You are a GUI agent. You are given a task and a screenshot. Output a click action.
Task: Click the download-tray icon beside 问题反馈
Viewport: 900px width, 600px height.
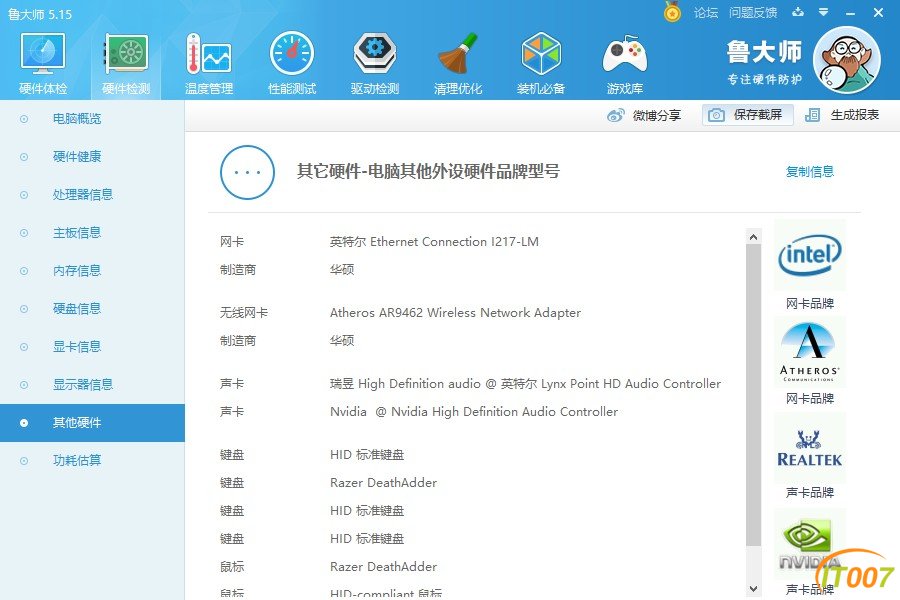(798, 12)
